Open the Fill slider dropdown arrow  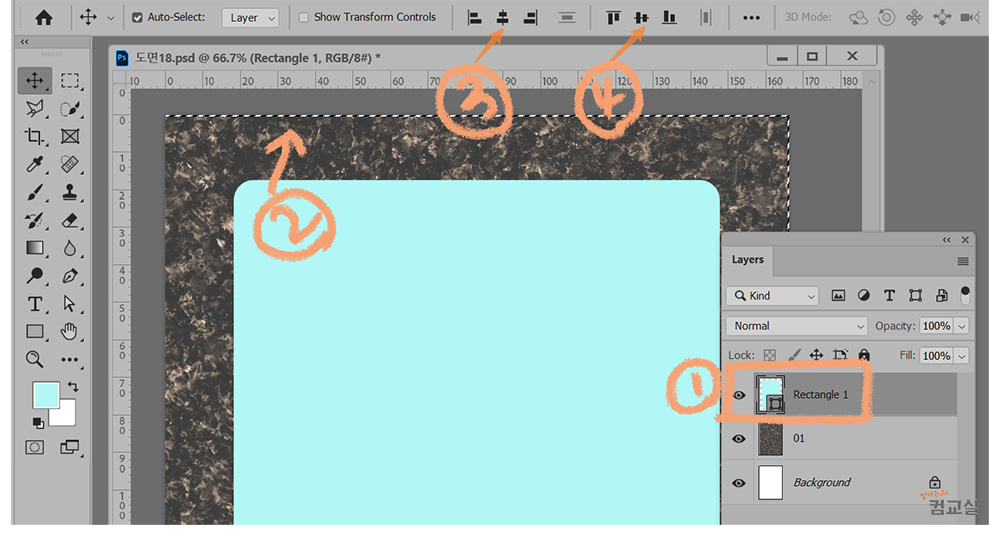point(962,356)
